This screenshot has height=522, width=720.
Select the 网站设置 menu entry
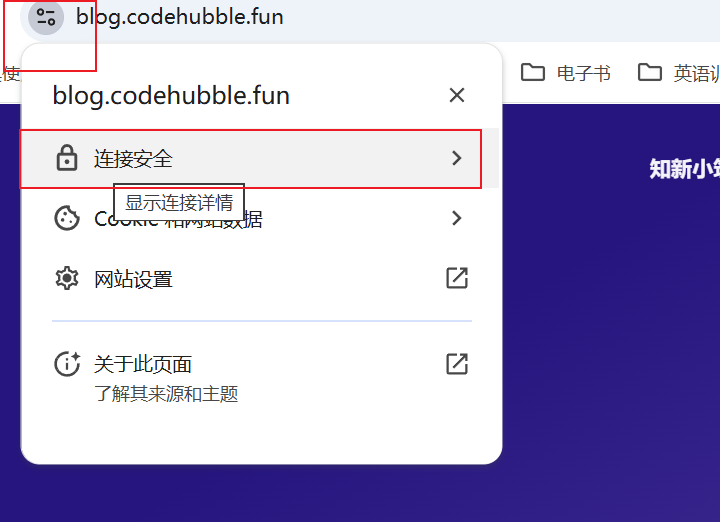[259, 278]
